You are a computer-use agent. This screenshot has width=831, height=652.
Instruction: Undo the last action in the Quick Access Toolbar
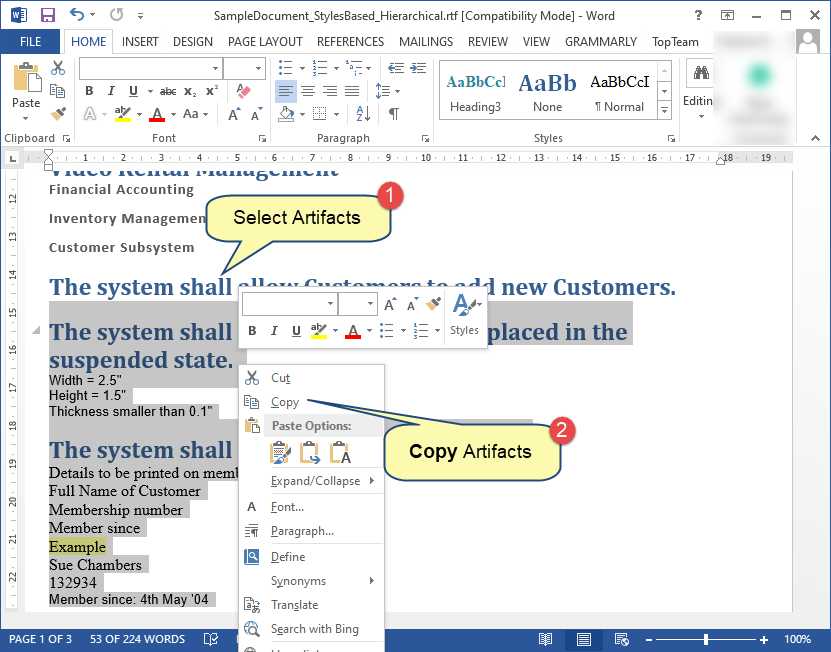(x=77, y=15)
